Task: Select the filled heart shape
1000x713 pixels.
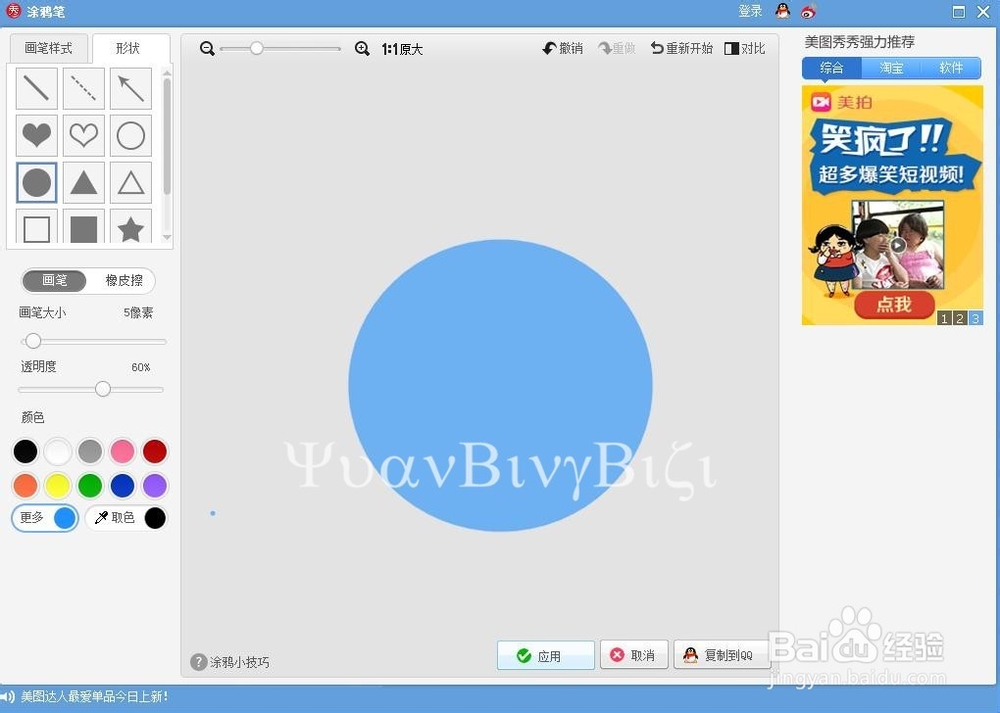Action: coord(36,135)
